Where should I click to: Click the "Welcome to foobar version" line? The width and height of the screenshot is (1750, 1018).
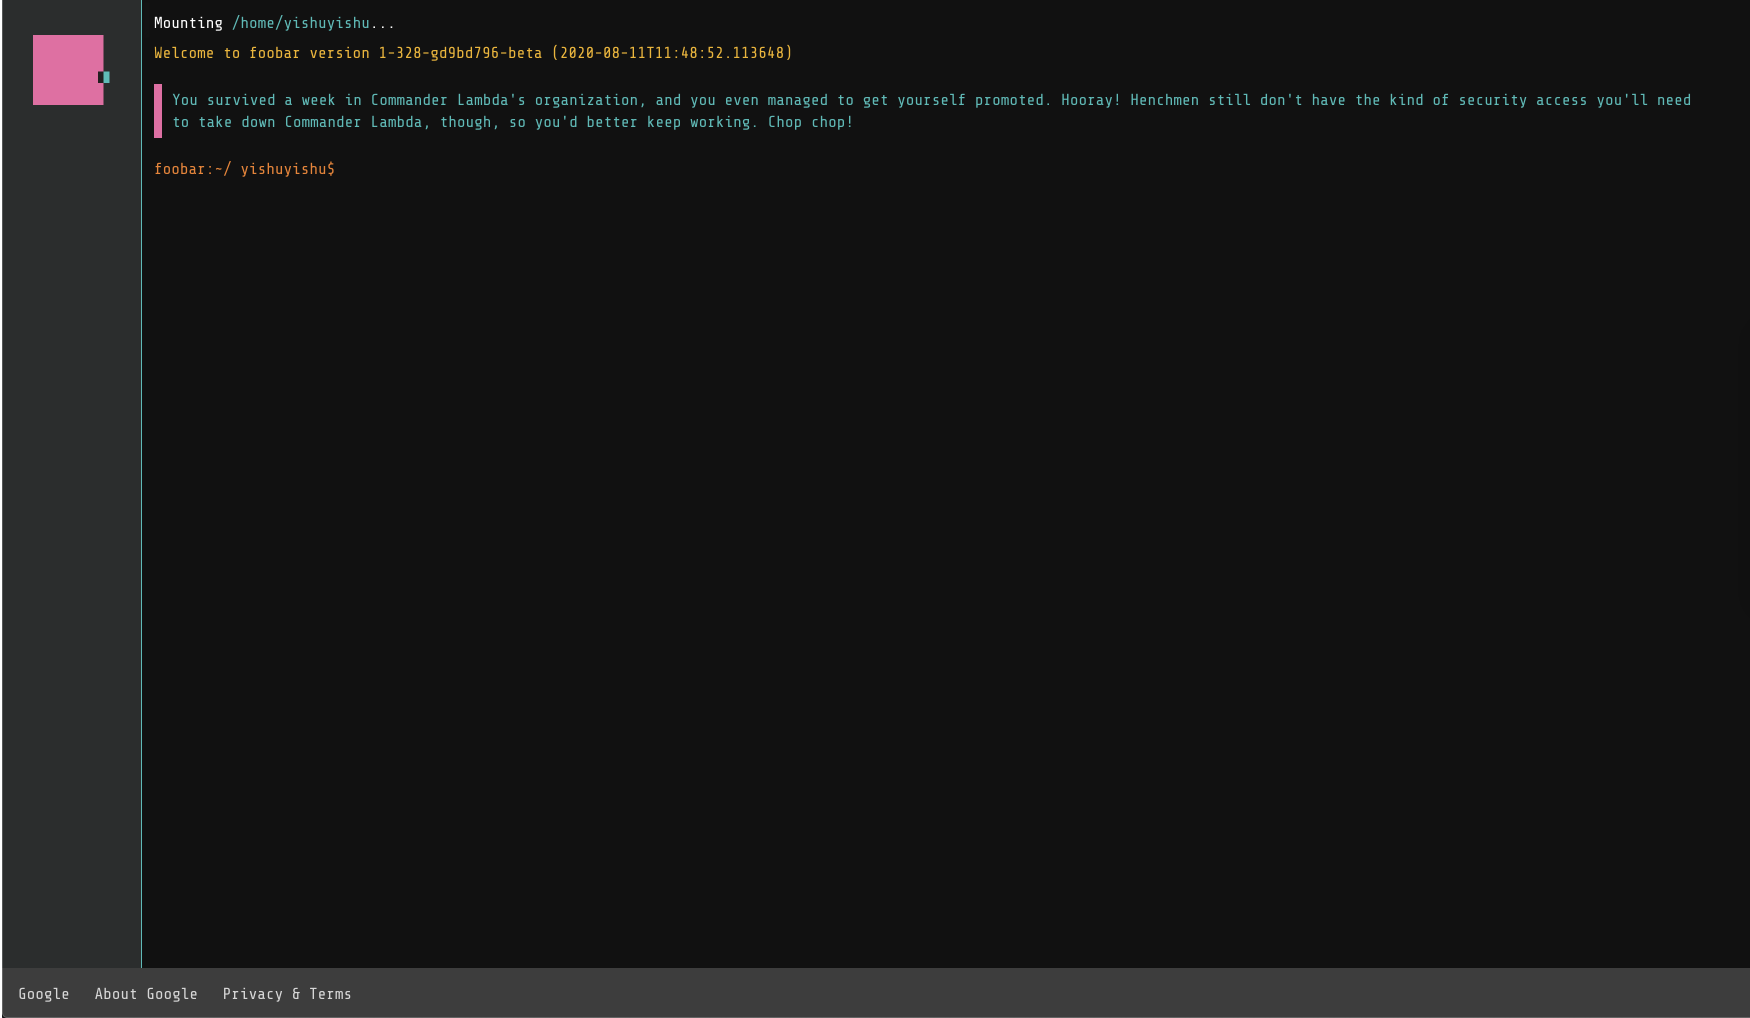point(473,53)
